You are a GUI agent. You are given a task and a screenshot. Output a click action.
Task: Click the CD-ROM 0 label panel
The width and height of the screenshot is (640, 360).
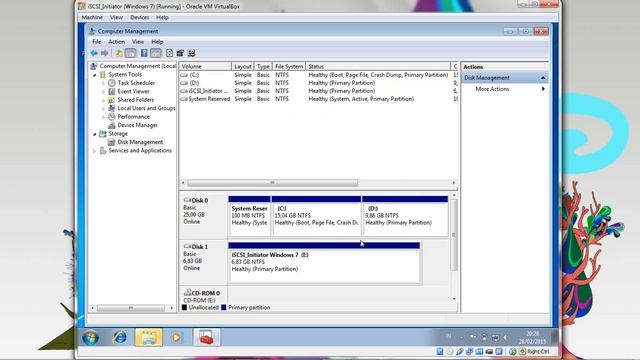point(203,296)
